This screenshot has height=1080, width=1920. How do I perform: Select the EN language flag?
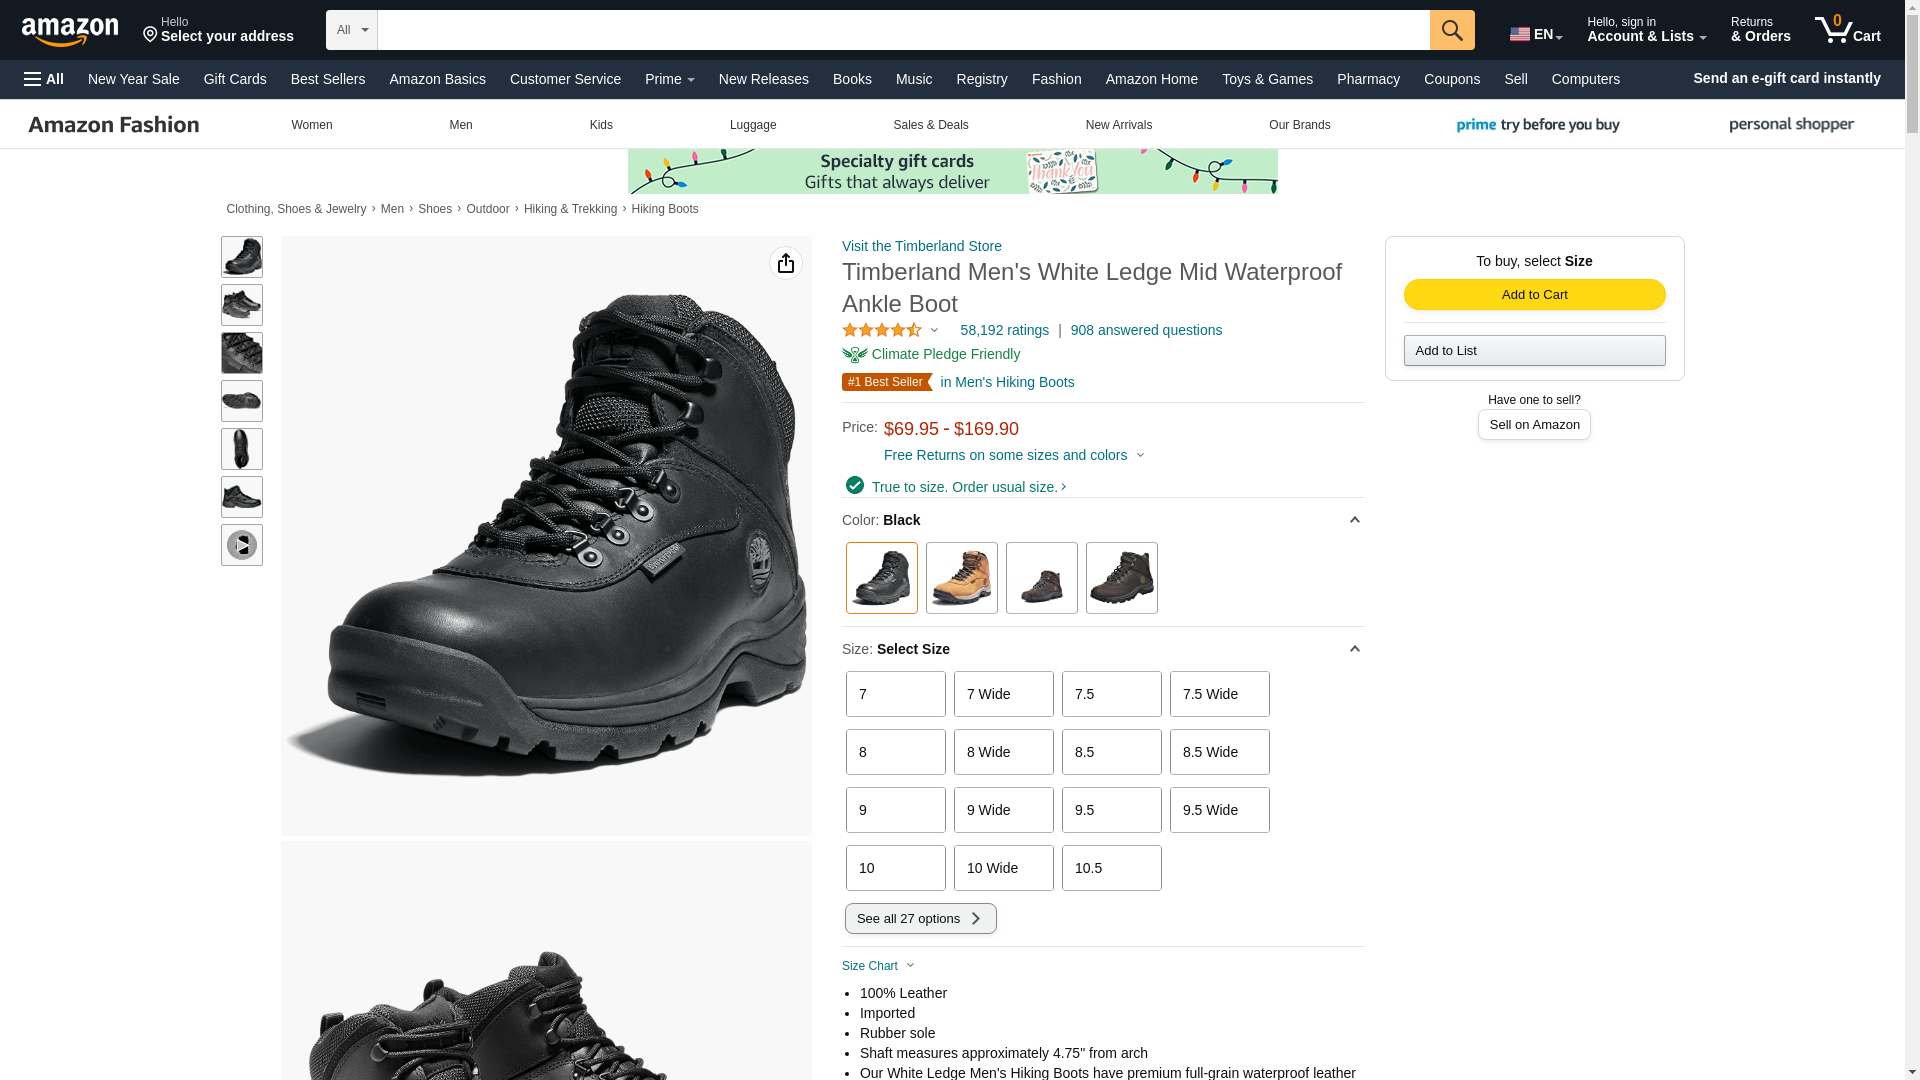pyautogui.click(x=1535, y=34)
